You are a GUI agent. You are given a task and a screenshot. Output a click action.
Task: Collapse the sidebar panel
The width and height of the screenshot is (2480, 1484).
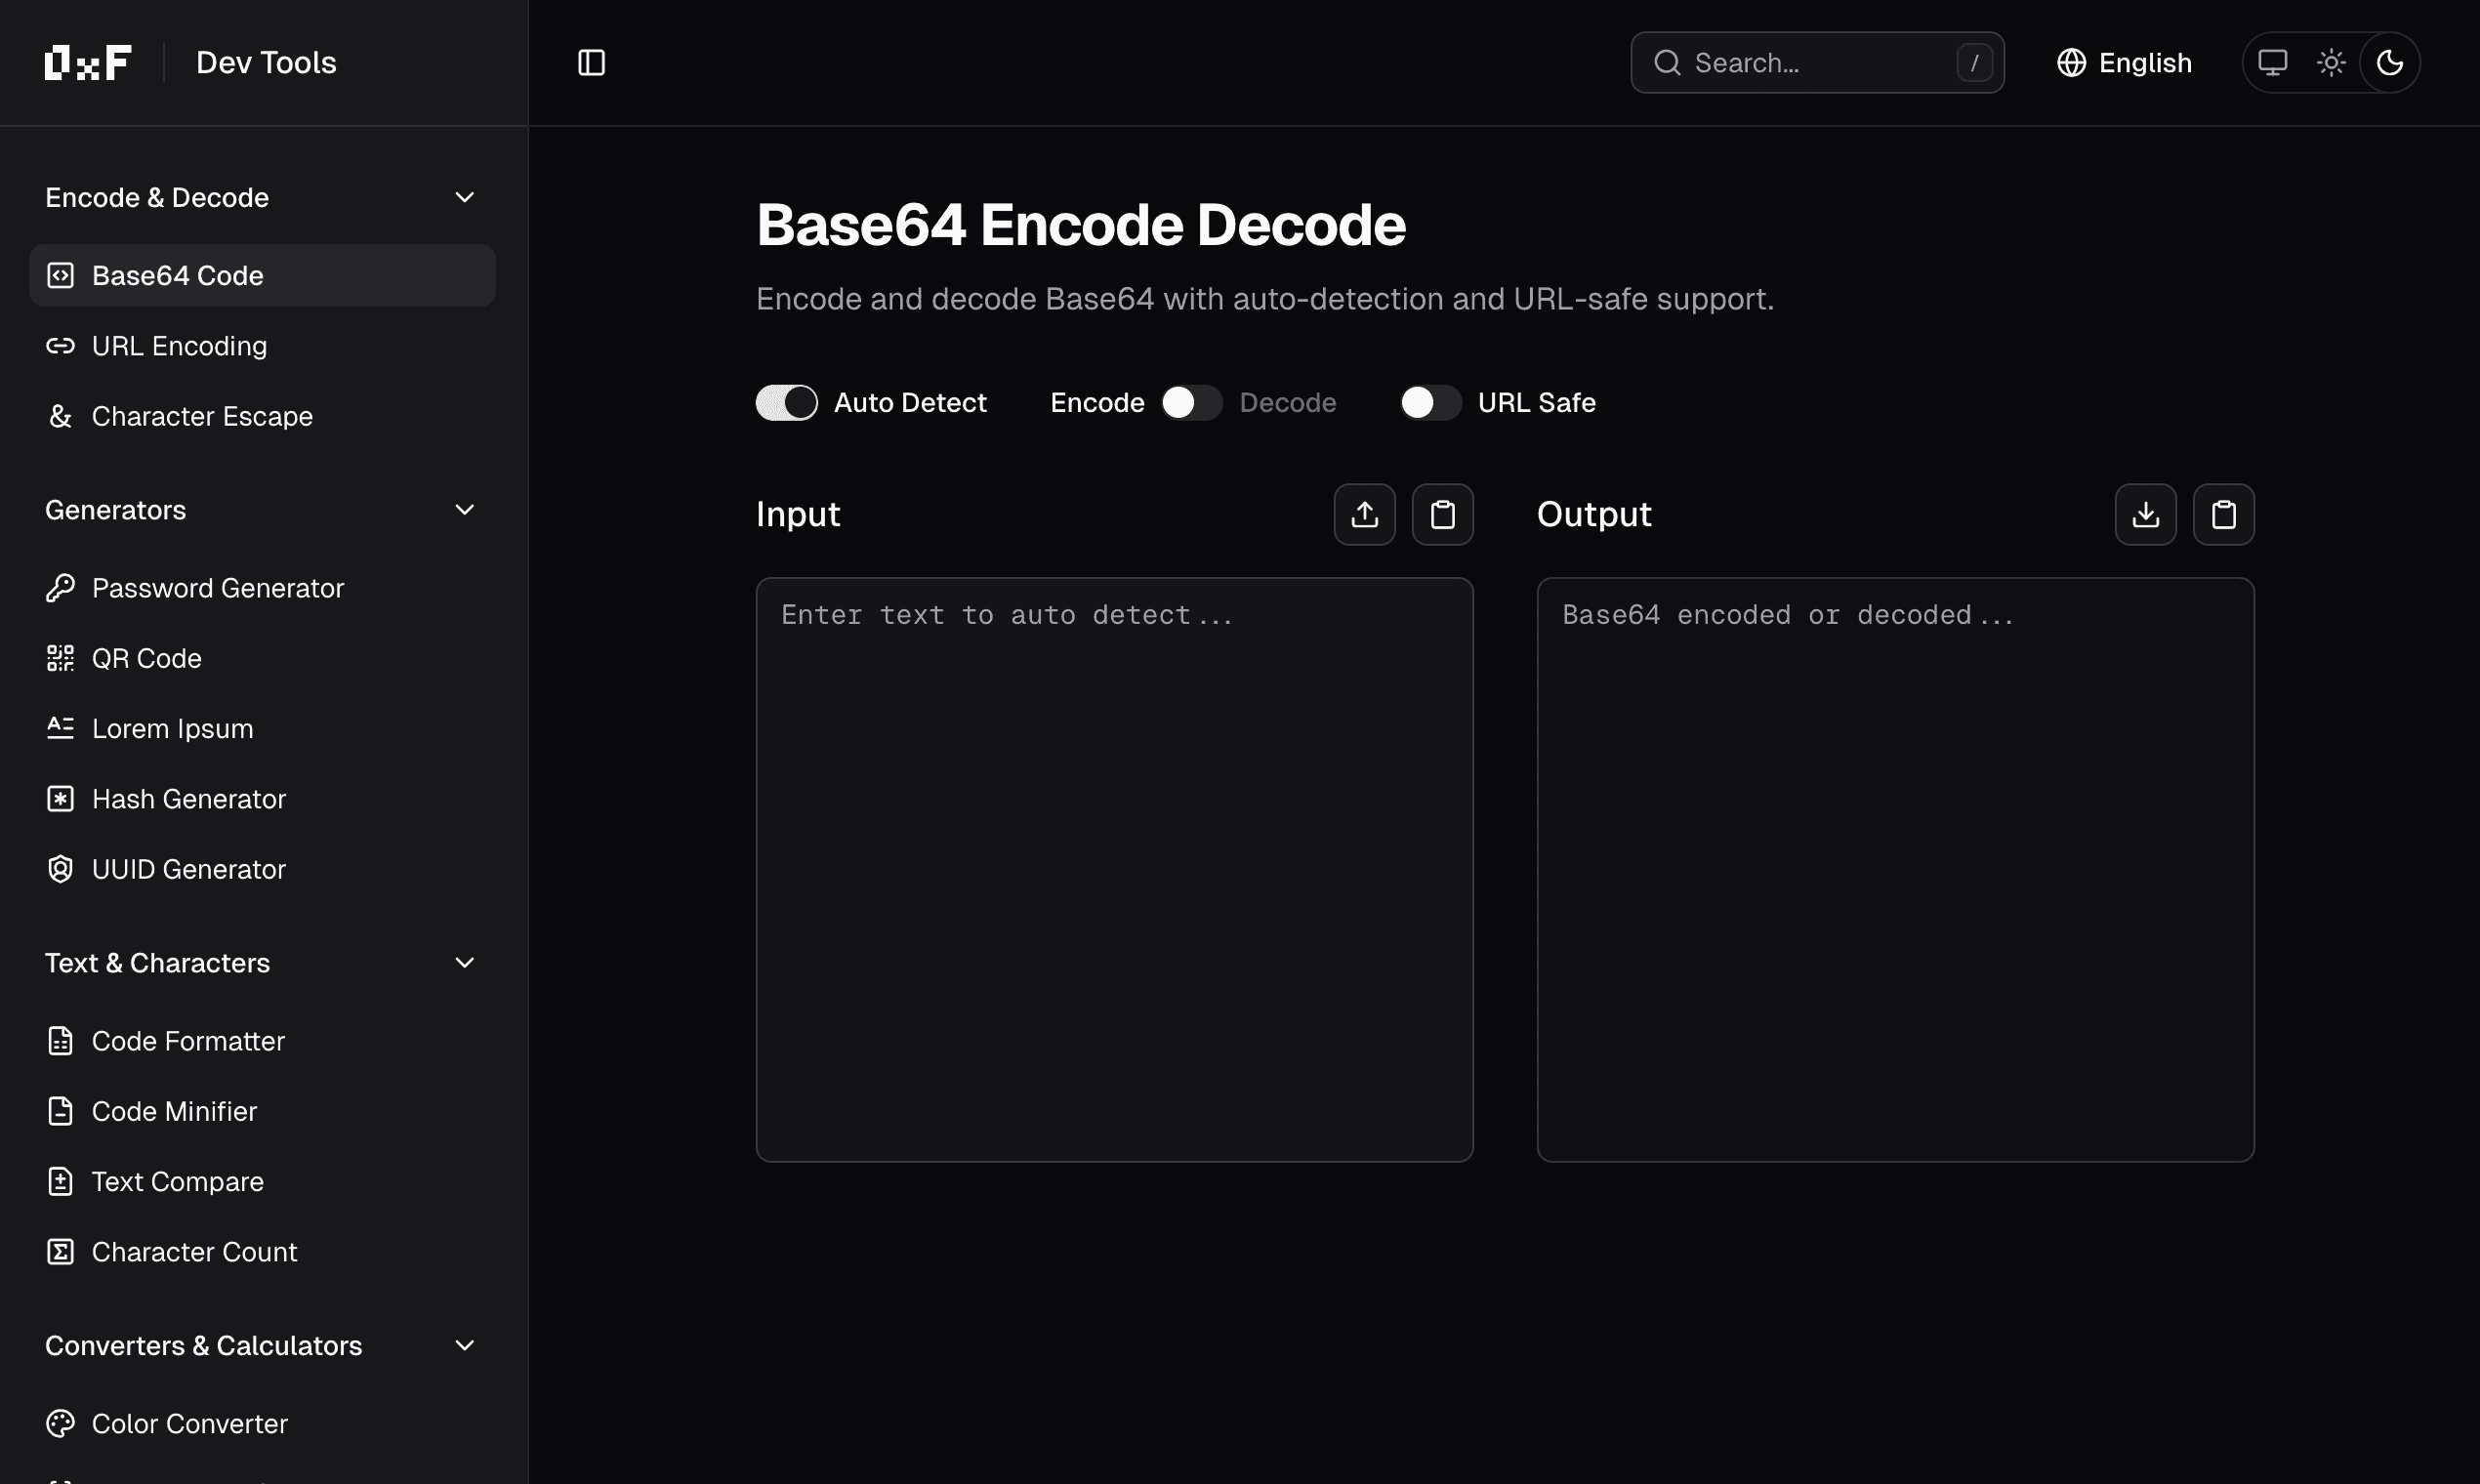click(591, 62)
